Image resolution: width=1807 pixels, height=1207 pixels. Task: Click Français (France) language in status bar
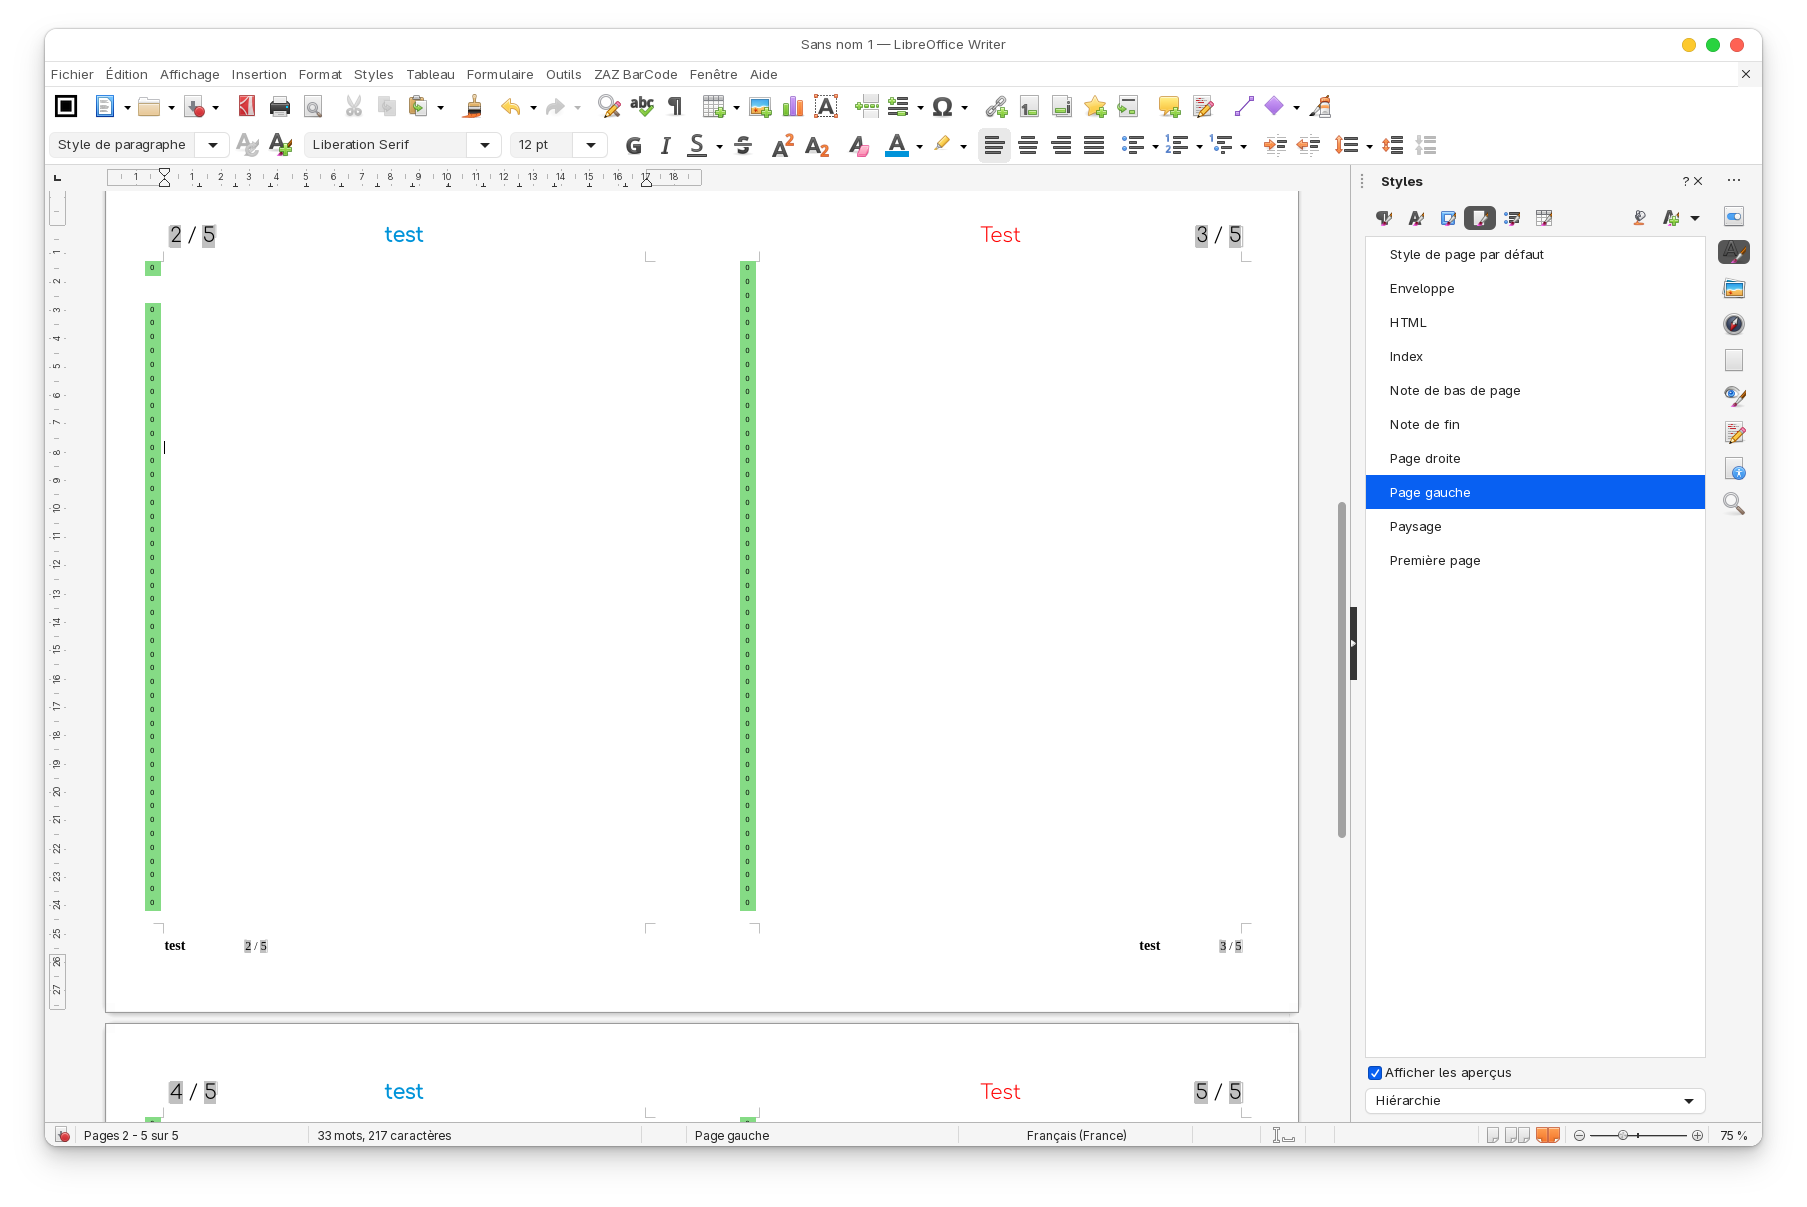1076,1136
